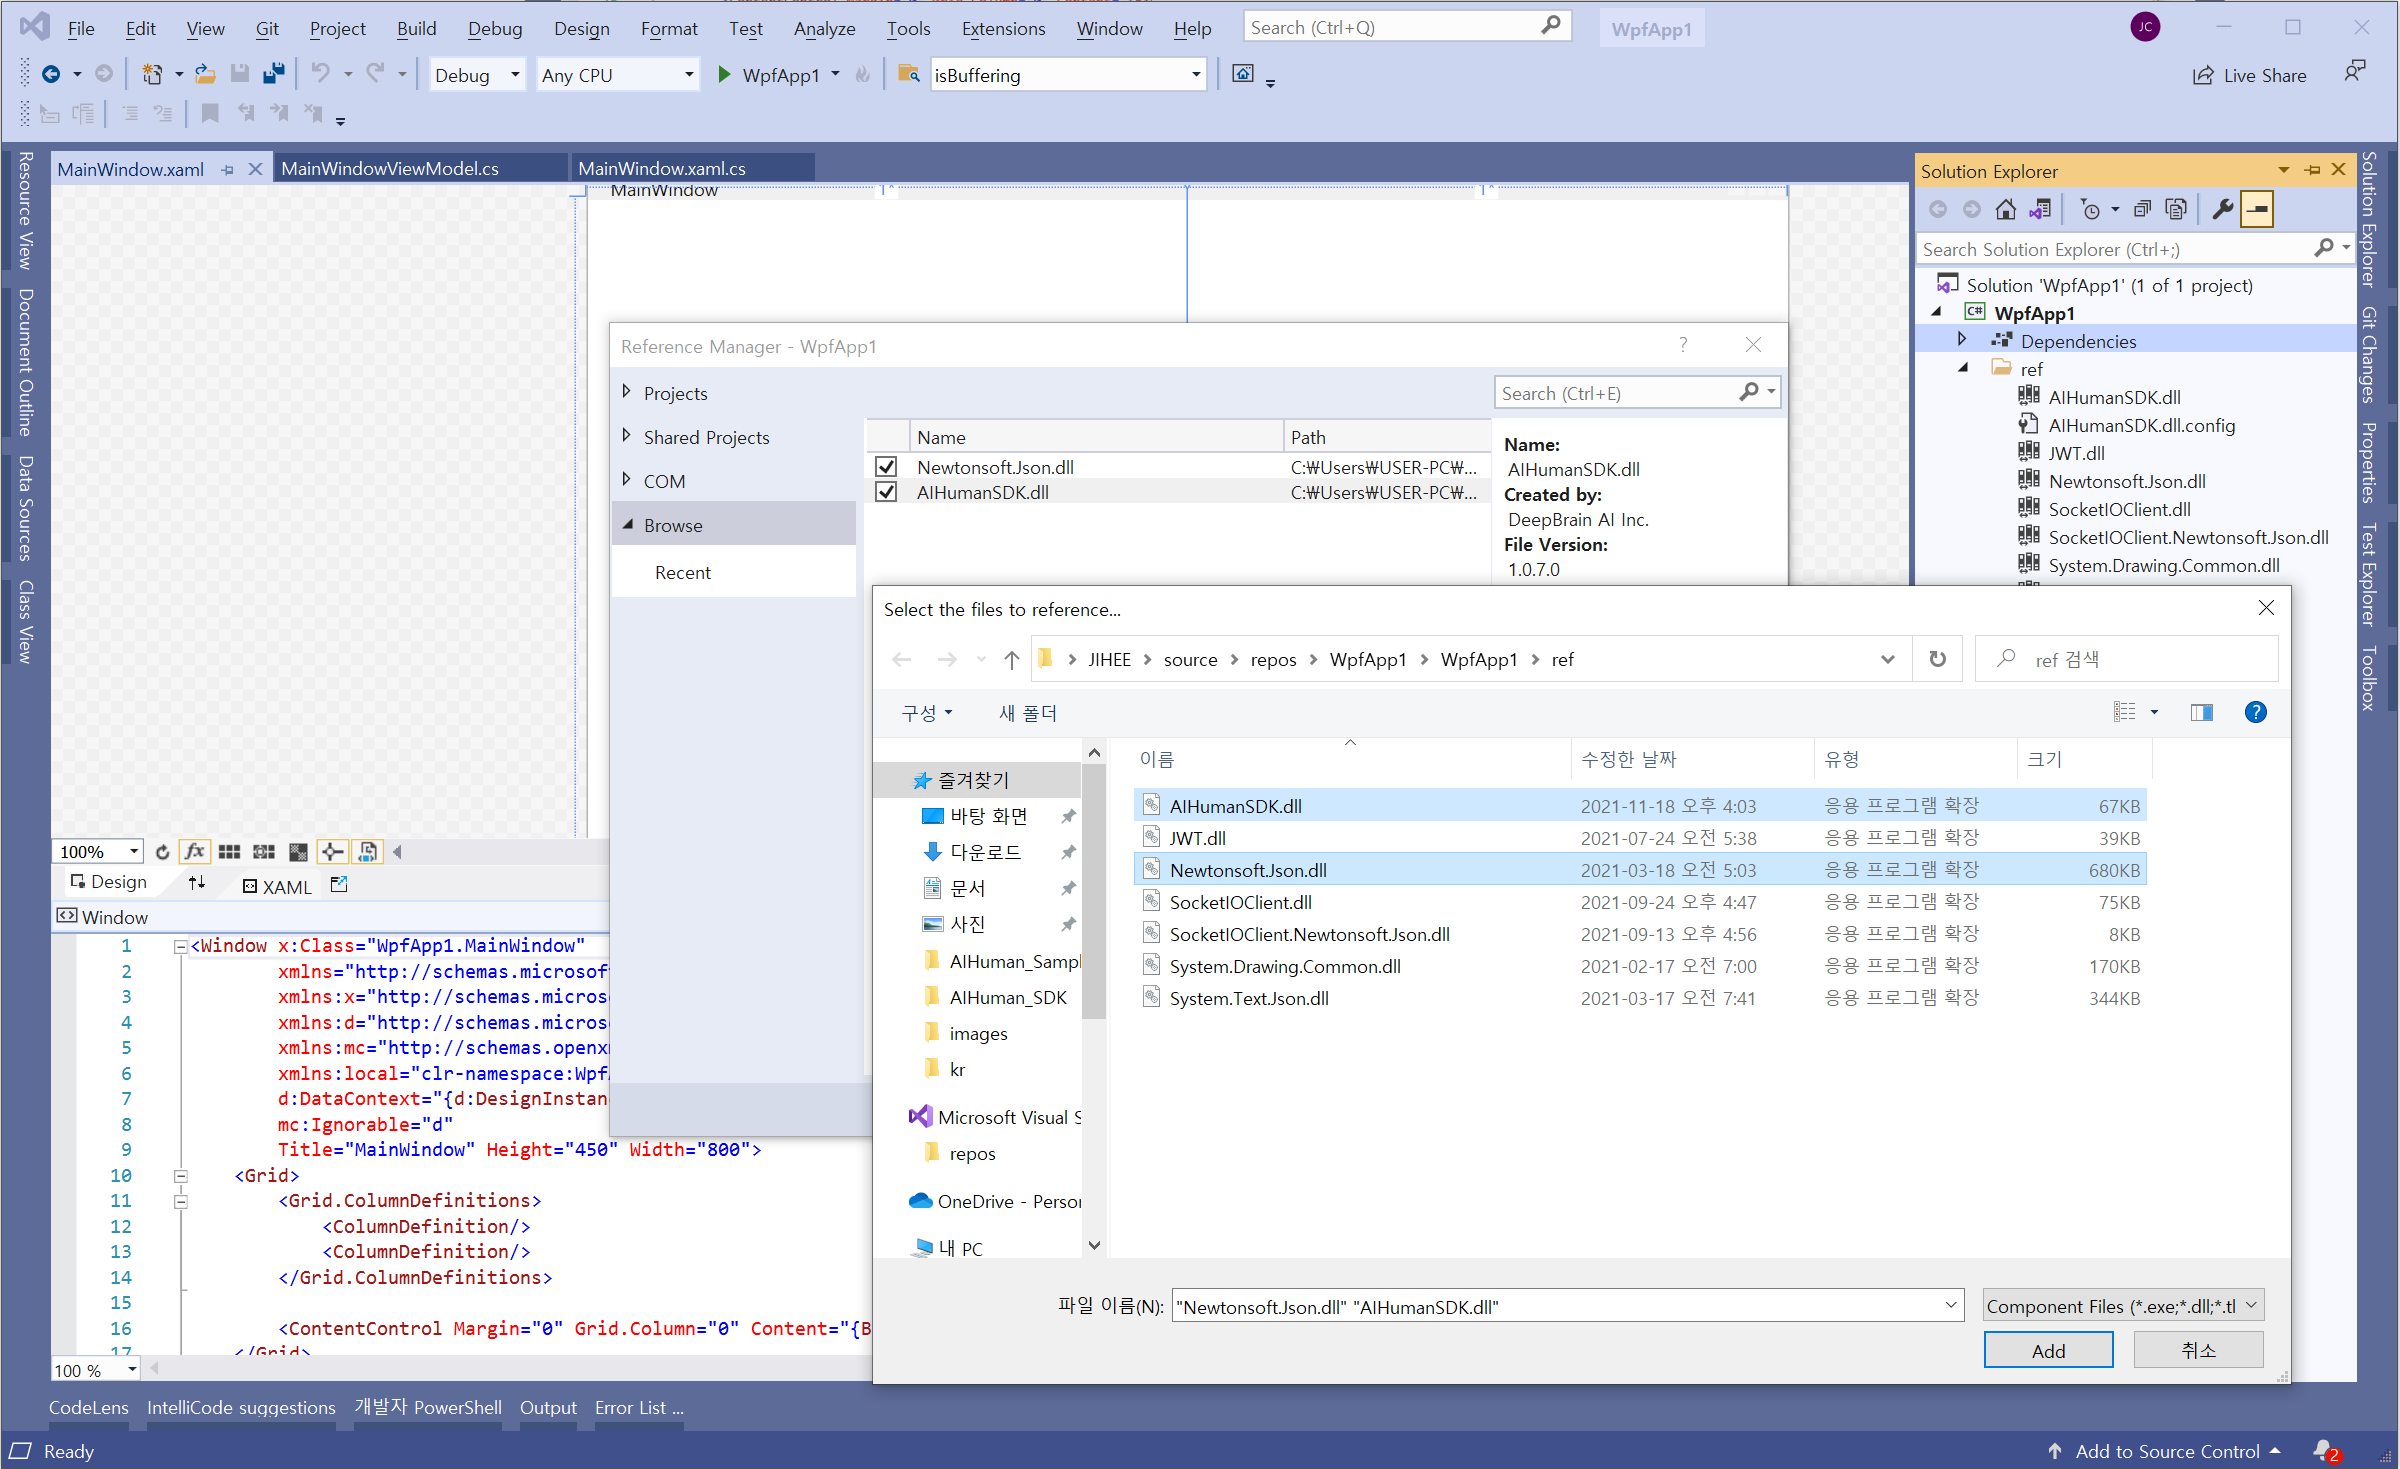Click Pending Changes Filter clock icon
Viewport: 2400px width, 1469px height.
pos(2089,209)
